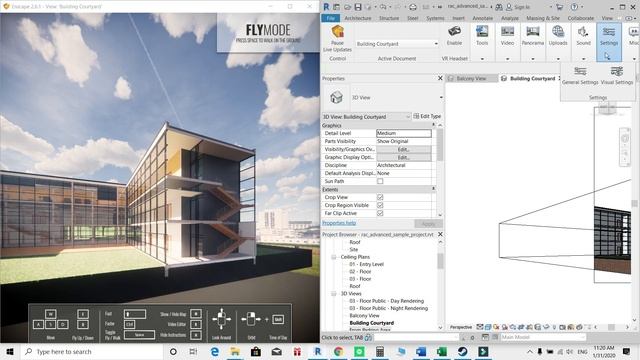Click the Help question mark icon
Viewport: 640px width, 360px height.
pos(574,7)
